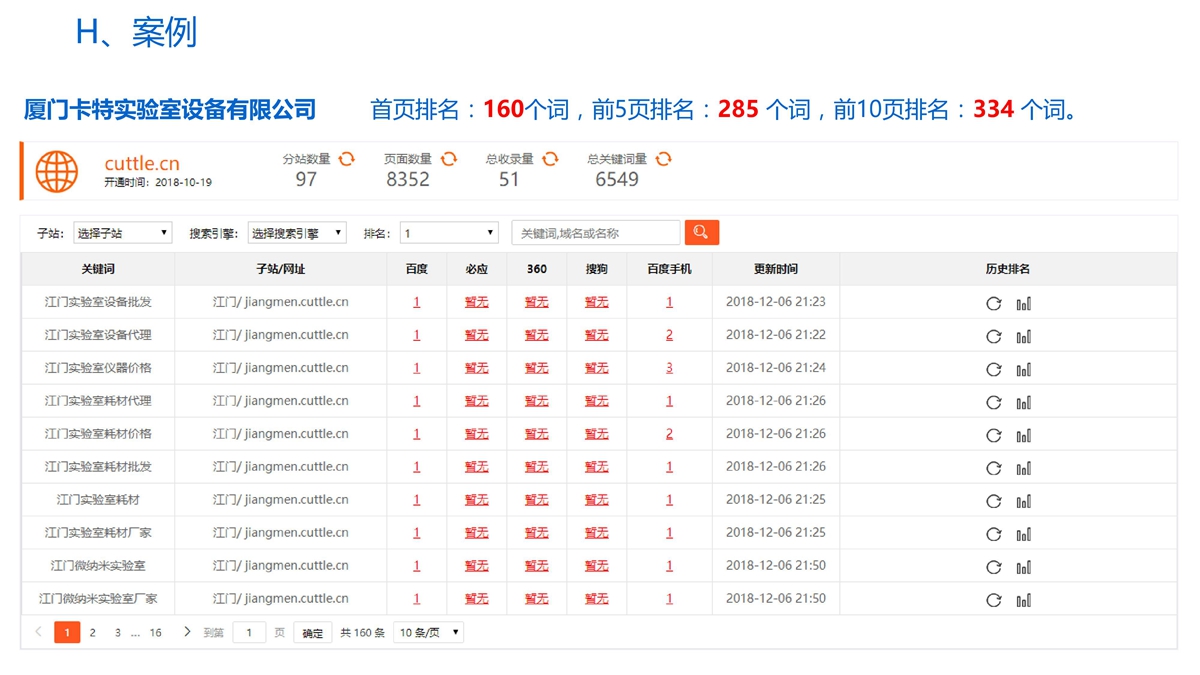Click the cuttle.cn site link

[142, 163]
